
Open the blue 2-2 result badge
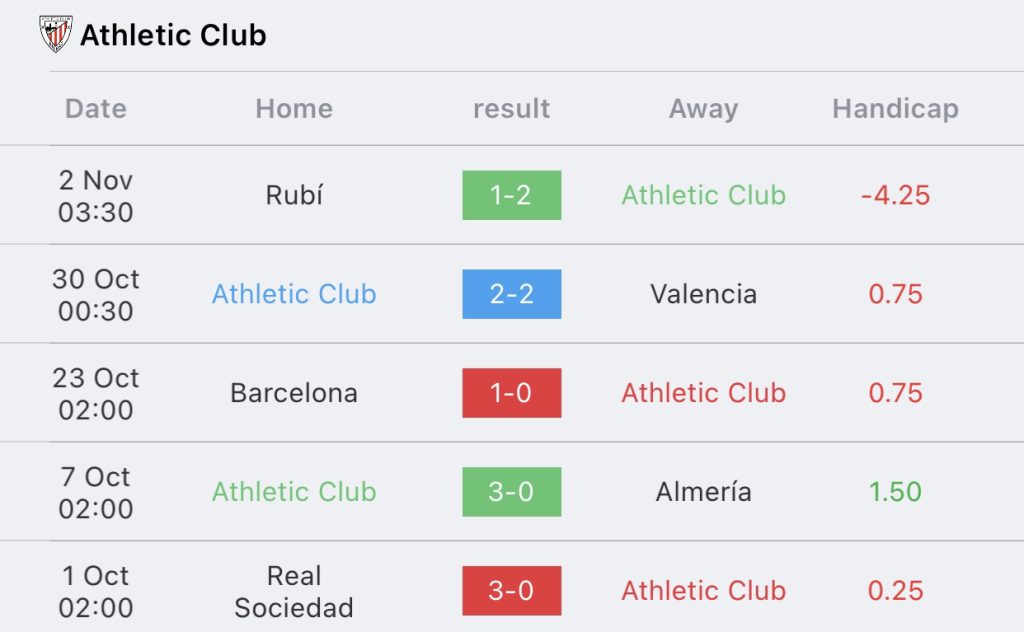tap(511, 294)
